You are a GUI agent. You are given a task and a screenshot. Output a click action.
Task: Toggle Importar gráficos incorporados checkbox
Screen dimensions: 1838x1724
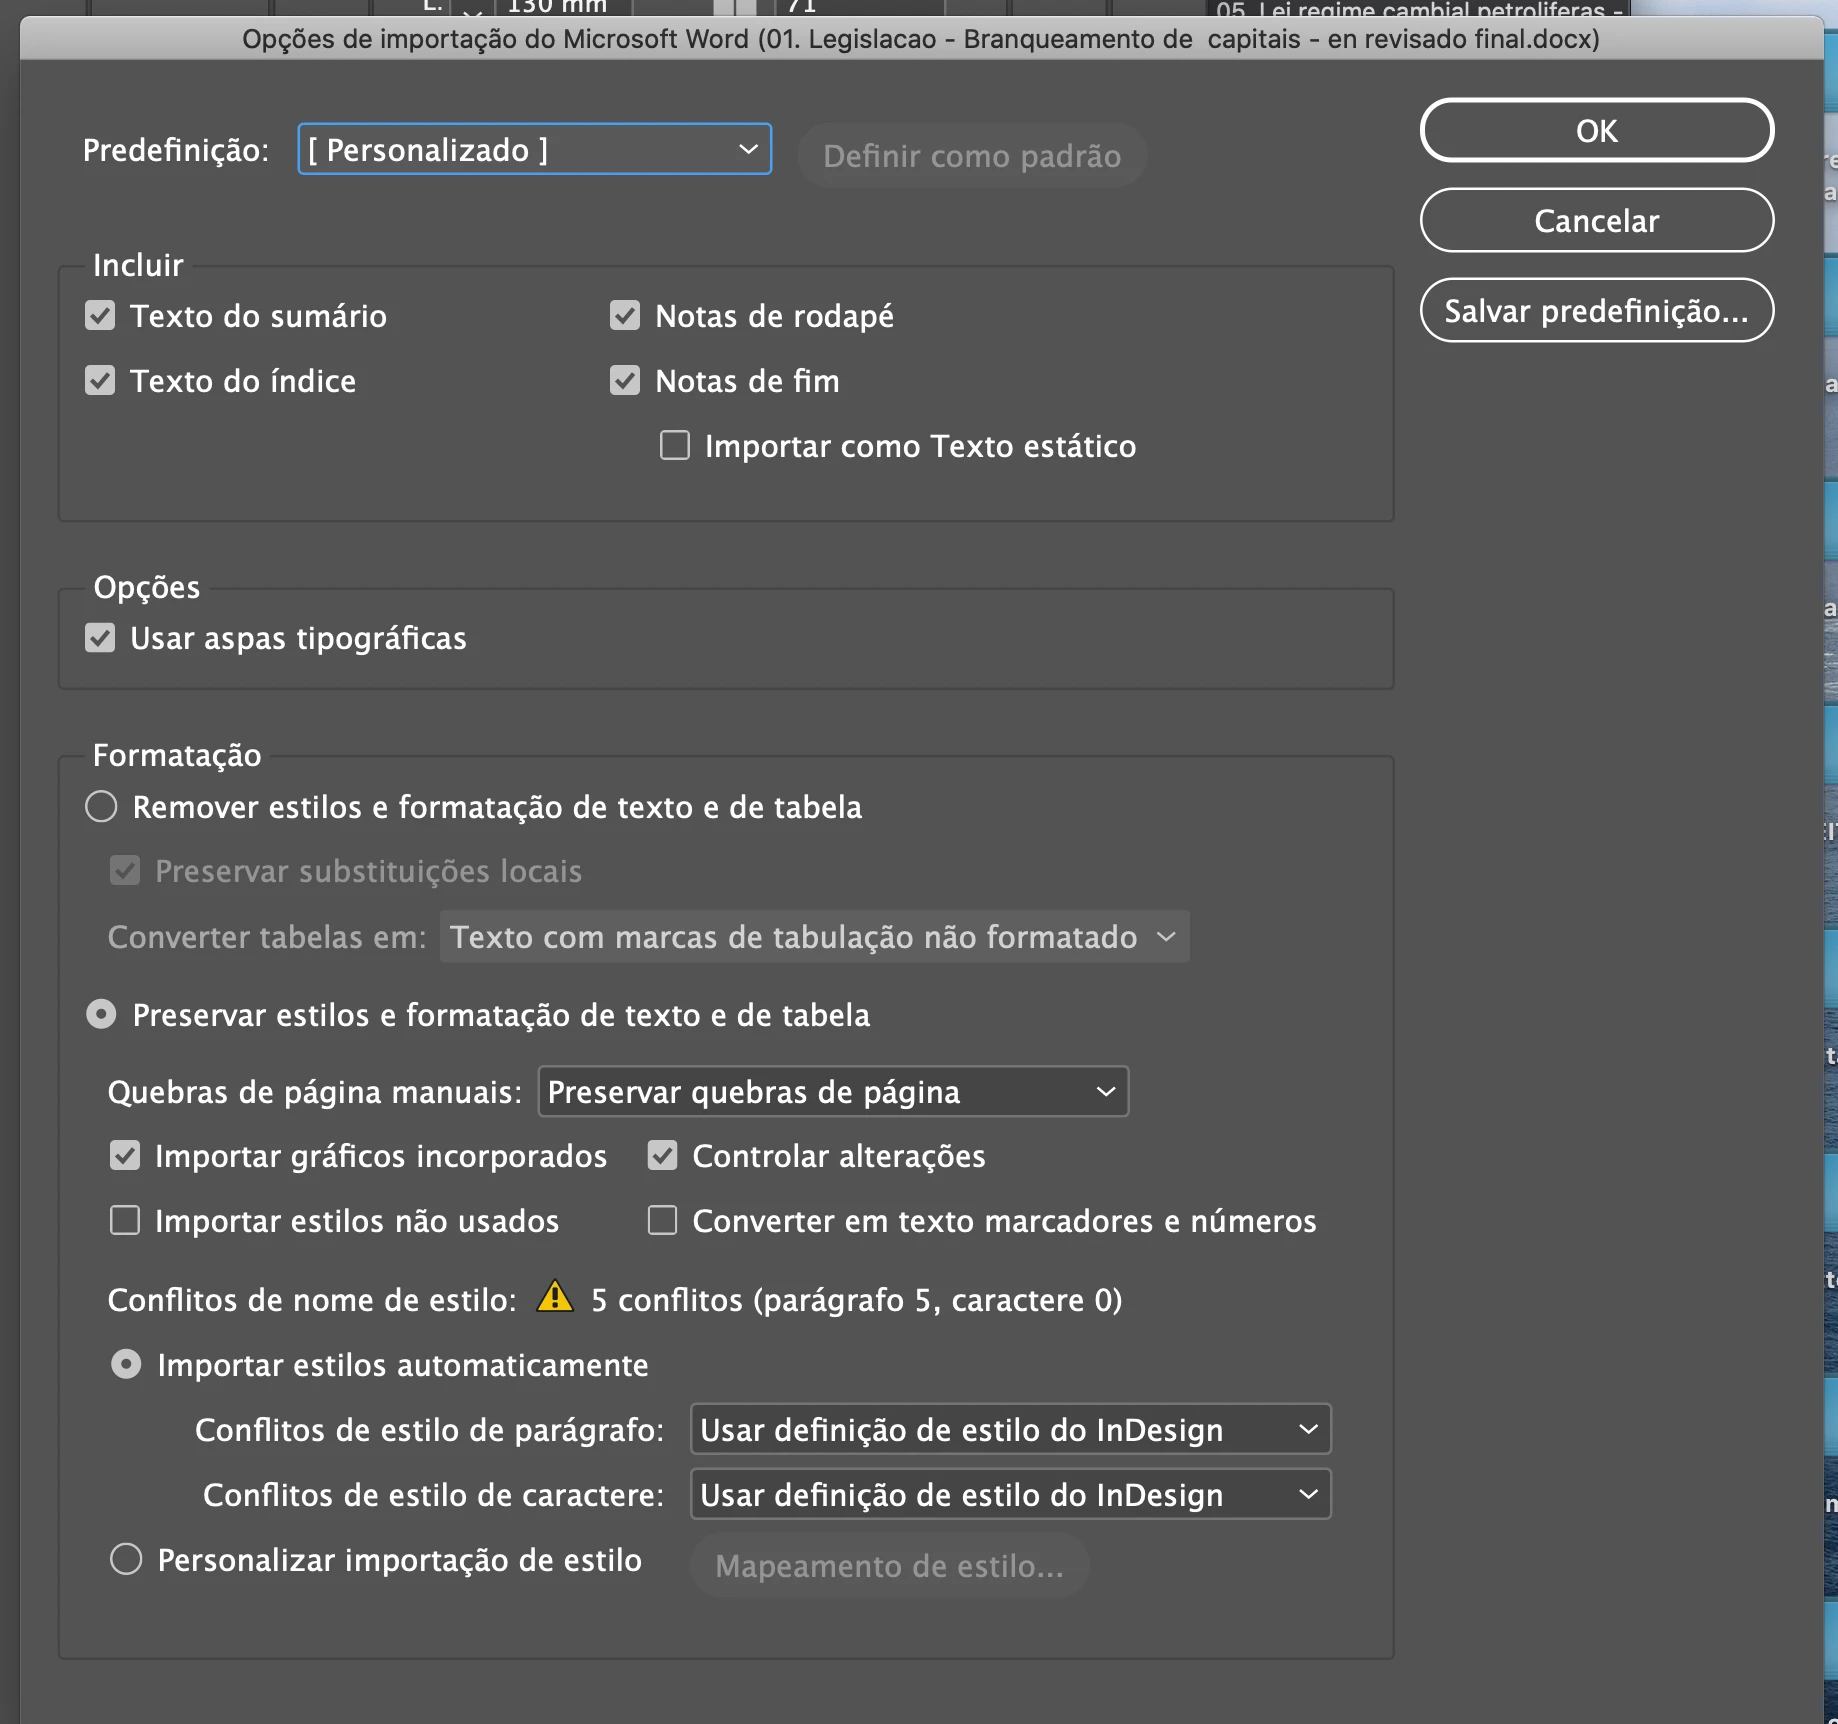pos(125,1156)
